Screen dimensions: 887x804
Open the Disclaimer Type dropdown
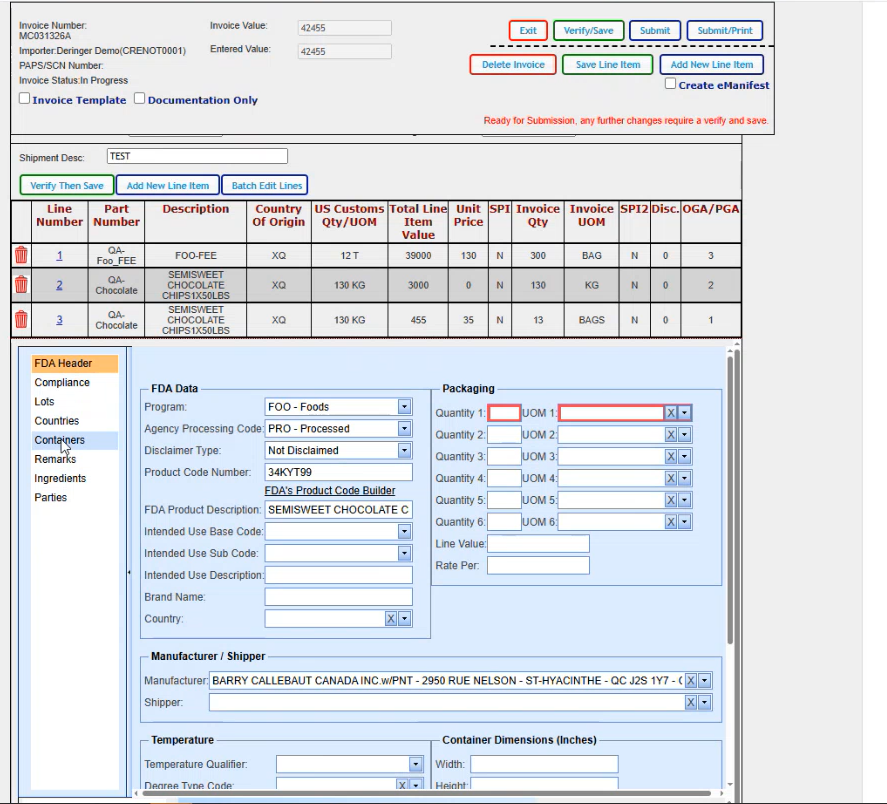404,451
